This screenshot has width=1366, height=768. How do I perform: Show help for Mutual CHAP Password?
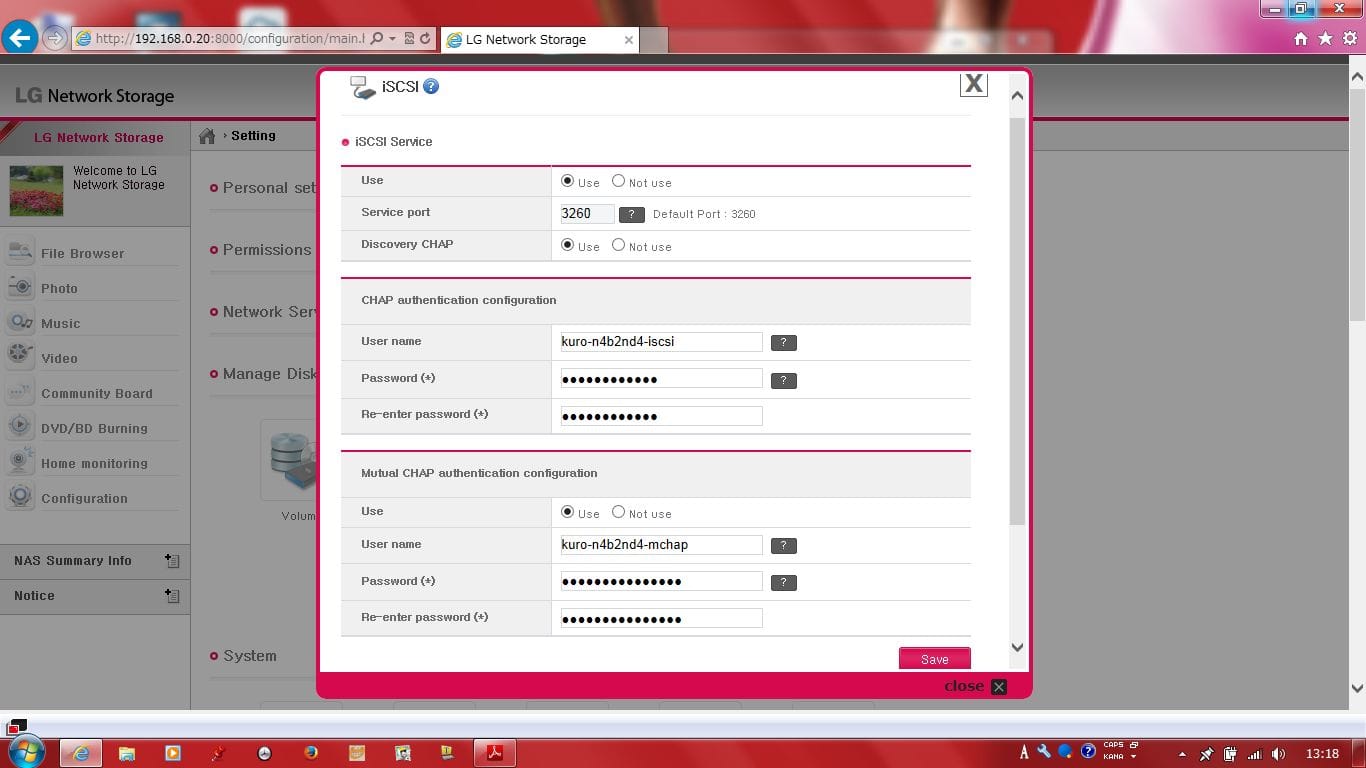coord(783,582)
